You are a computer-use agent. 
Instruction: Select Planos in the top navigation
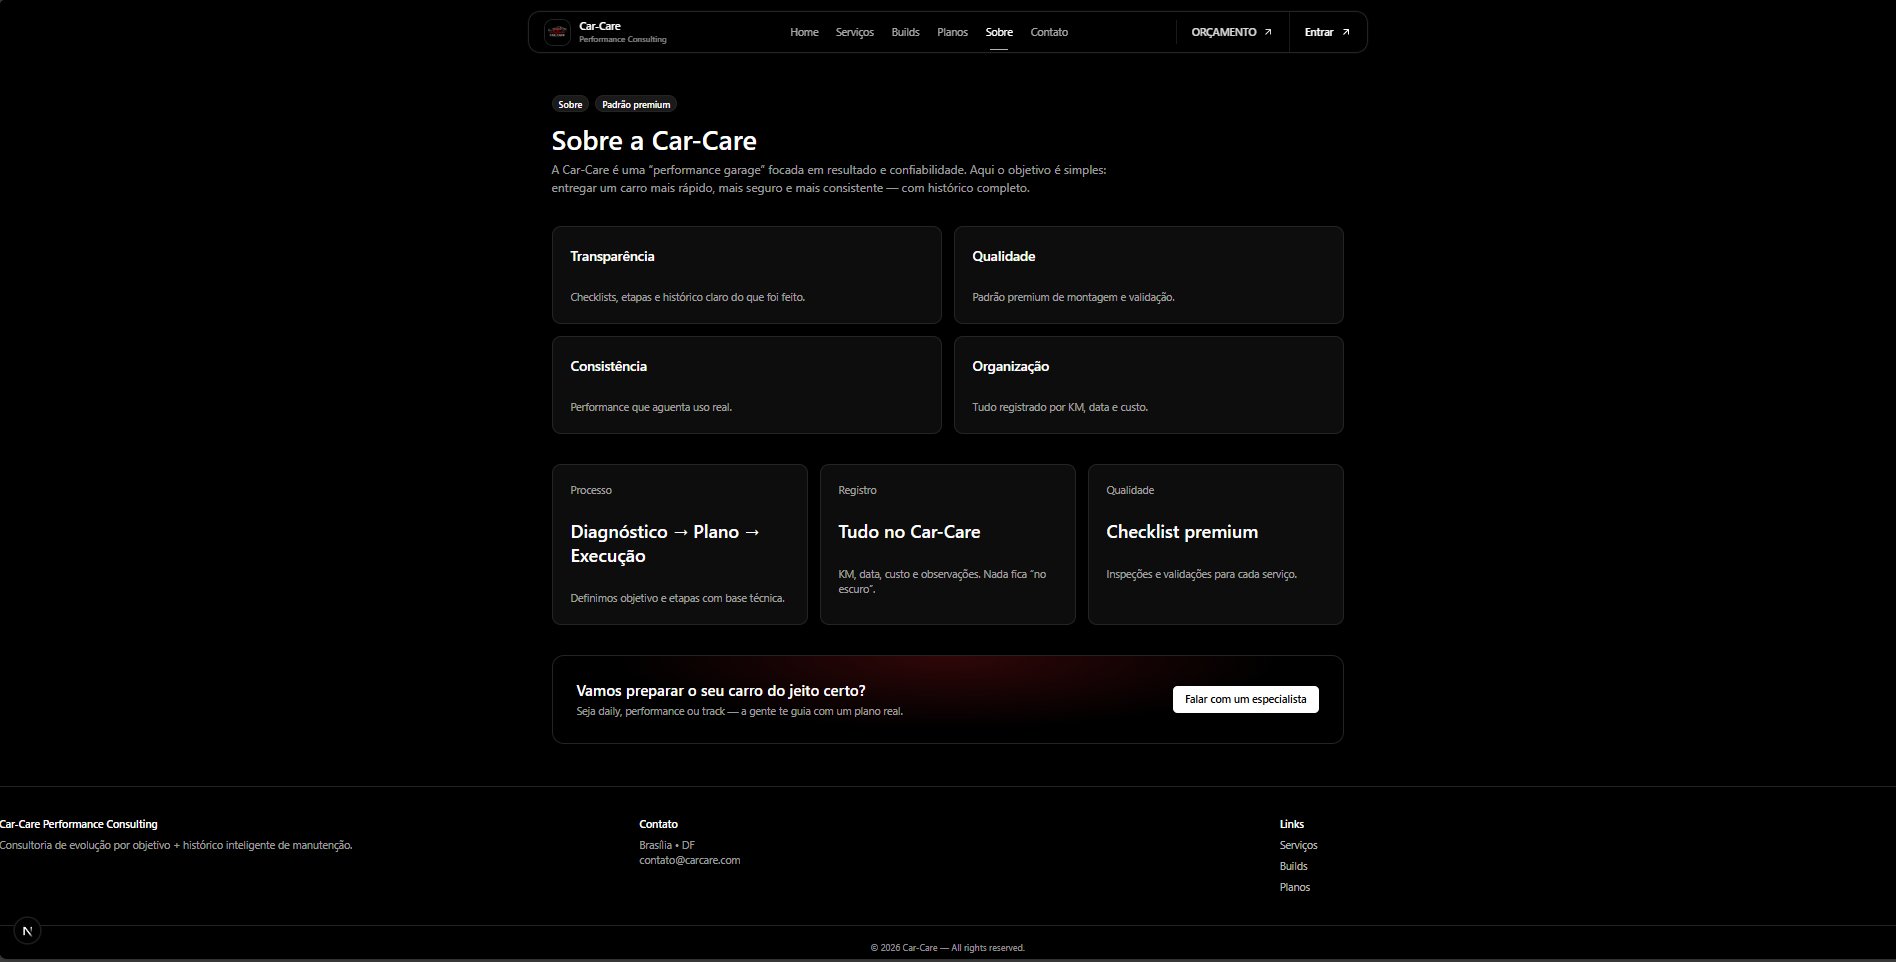(x=952, y=32)
